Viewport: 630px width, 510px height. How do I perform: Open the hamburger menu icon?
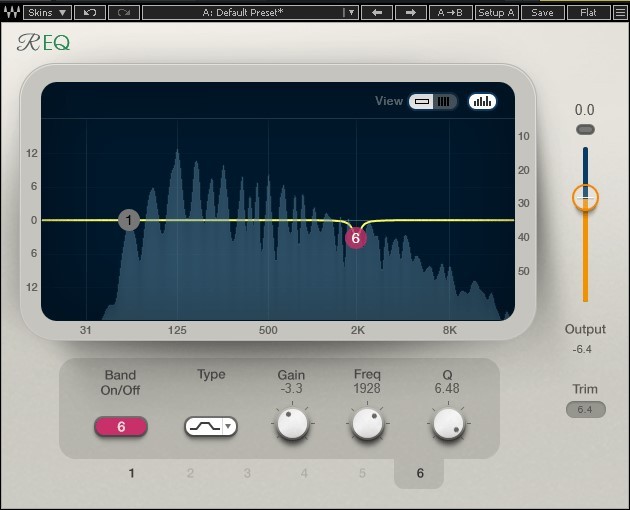621,12
